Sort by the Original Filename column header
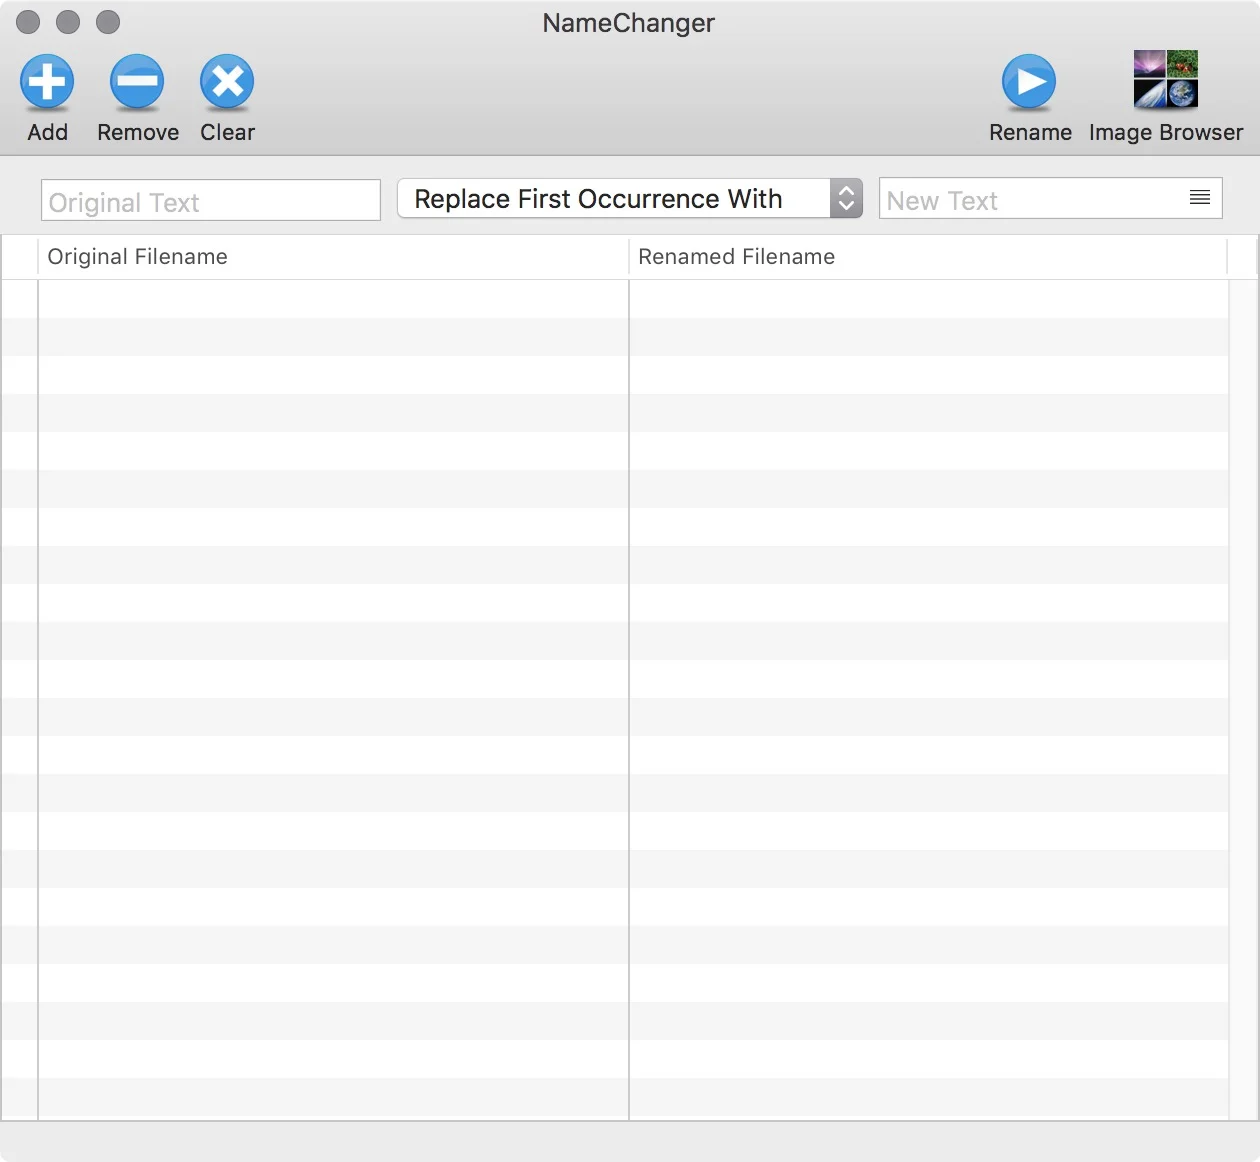 pos(333,257)
